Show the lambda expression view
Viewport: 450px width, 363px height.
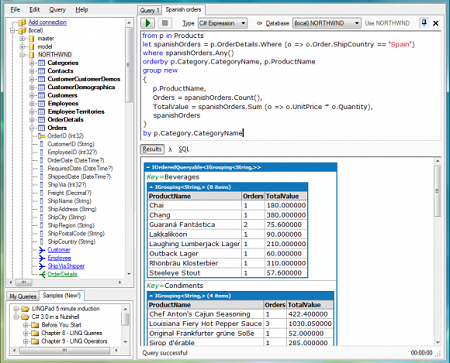[170, 150]
